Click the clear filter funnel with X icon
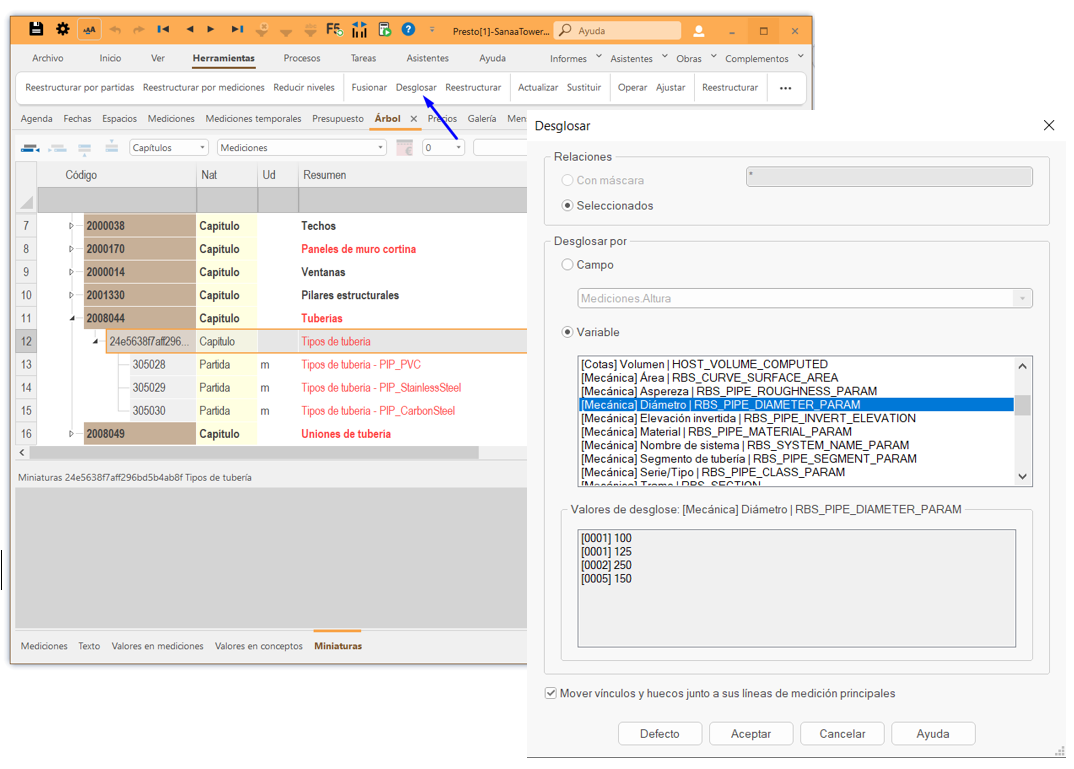This screenshot has height=769, width=1074. coord(262,29)
